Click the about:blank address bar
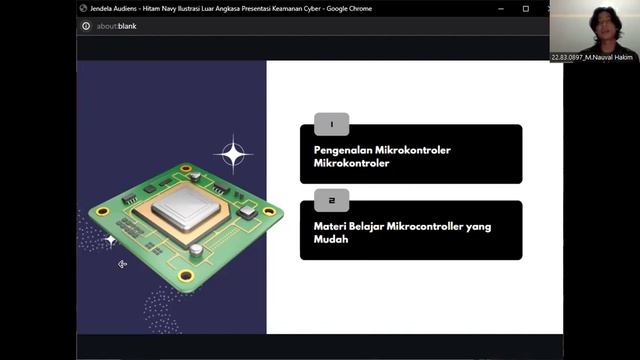The height and width of the screenshot is (360, 640). [x=117, y=26]
